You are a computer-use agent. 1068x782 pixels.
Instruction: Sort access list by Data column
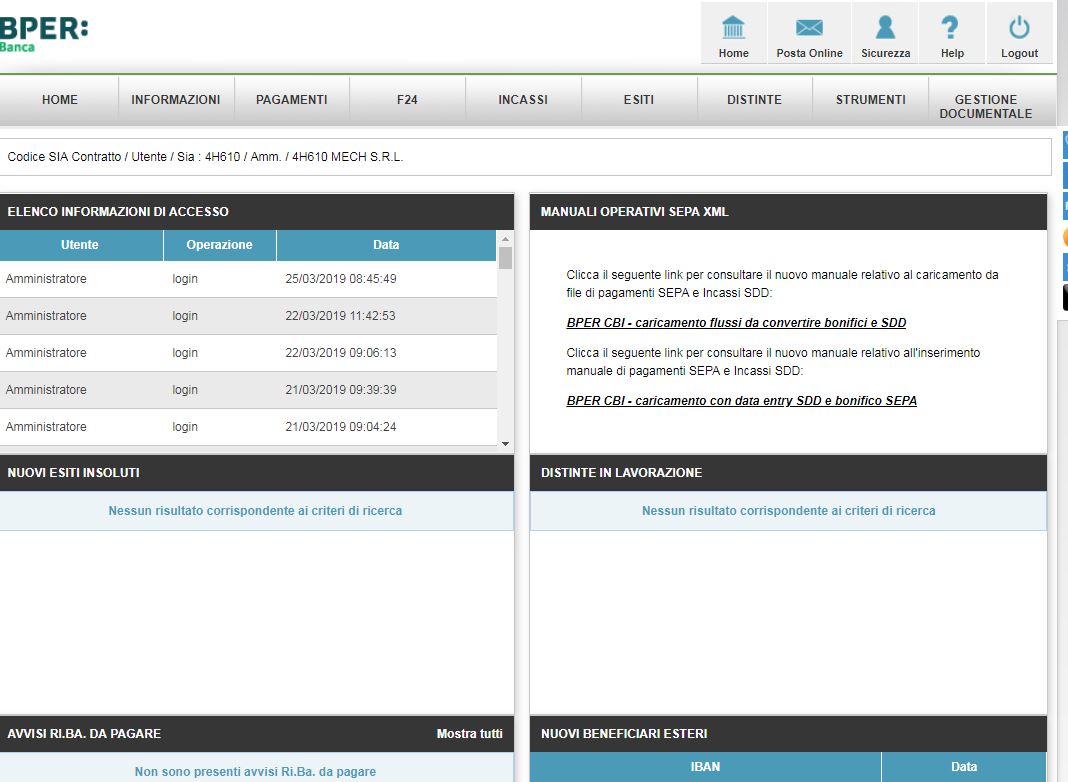(385, 245)
